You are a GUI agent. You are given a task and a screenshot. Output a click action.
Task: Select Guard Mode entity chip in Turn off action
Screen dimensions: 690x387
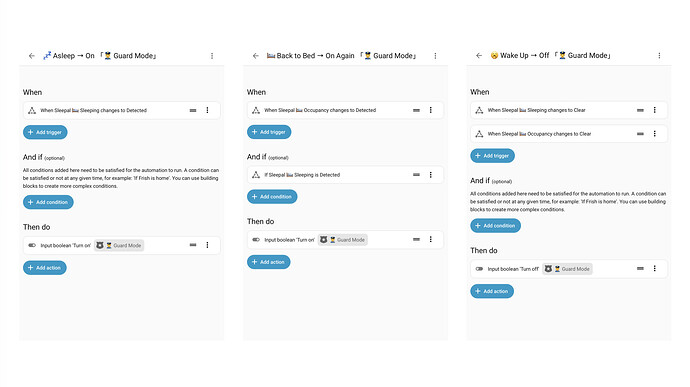pyautogui.click(x=567, y=269)
